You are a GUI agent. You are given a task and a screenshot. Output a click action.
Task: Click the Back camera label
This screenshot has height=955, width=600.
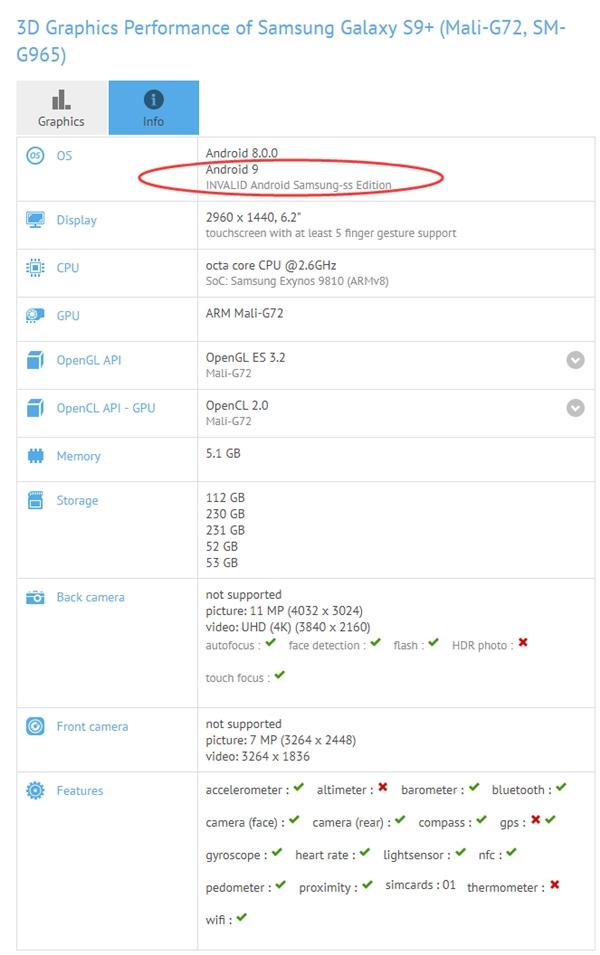pos(90,597)
